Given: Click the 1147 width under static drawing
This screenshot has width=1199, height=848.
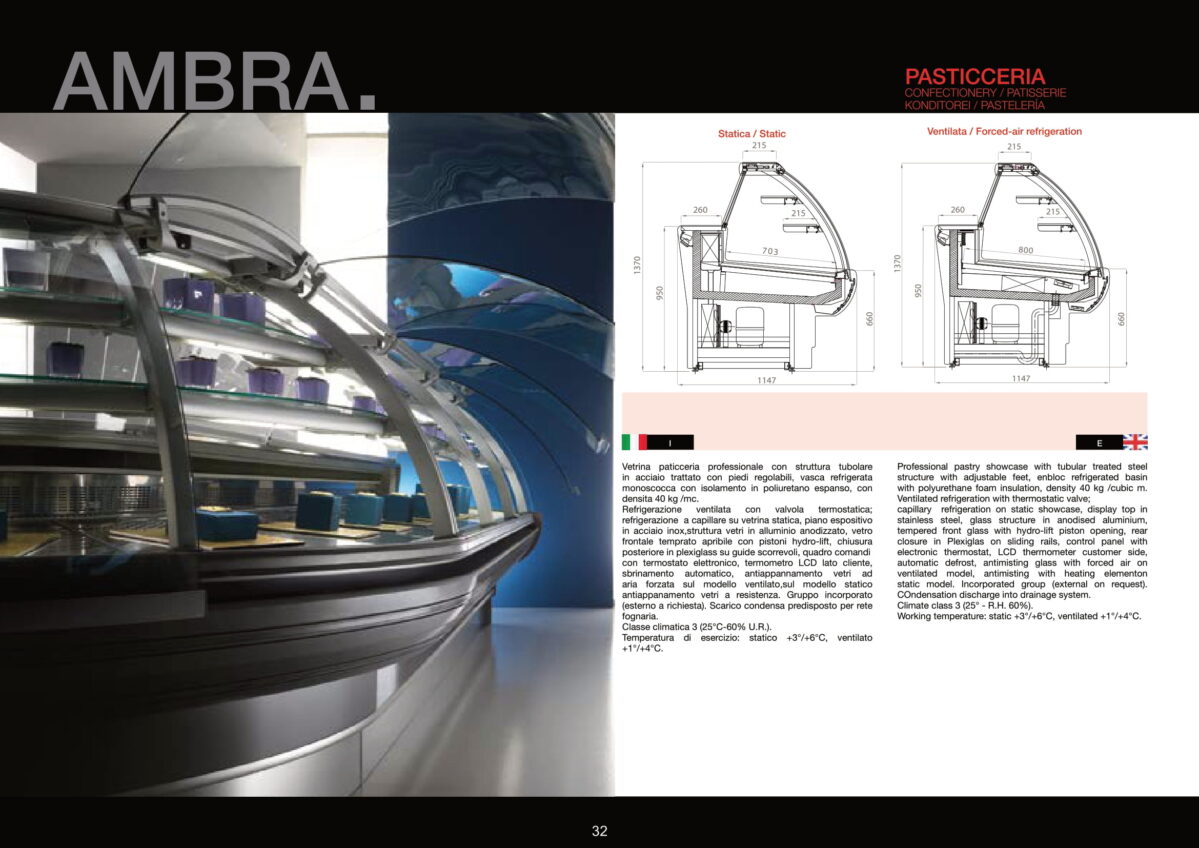Looking at the screenshot, I should 767,379.
